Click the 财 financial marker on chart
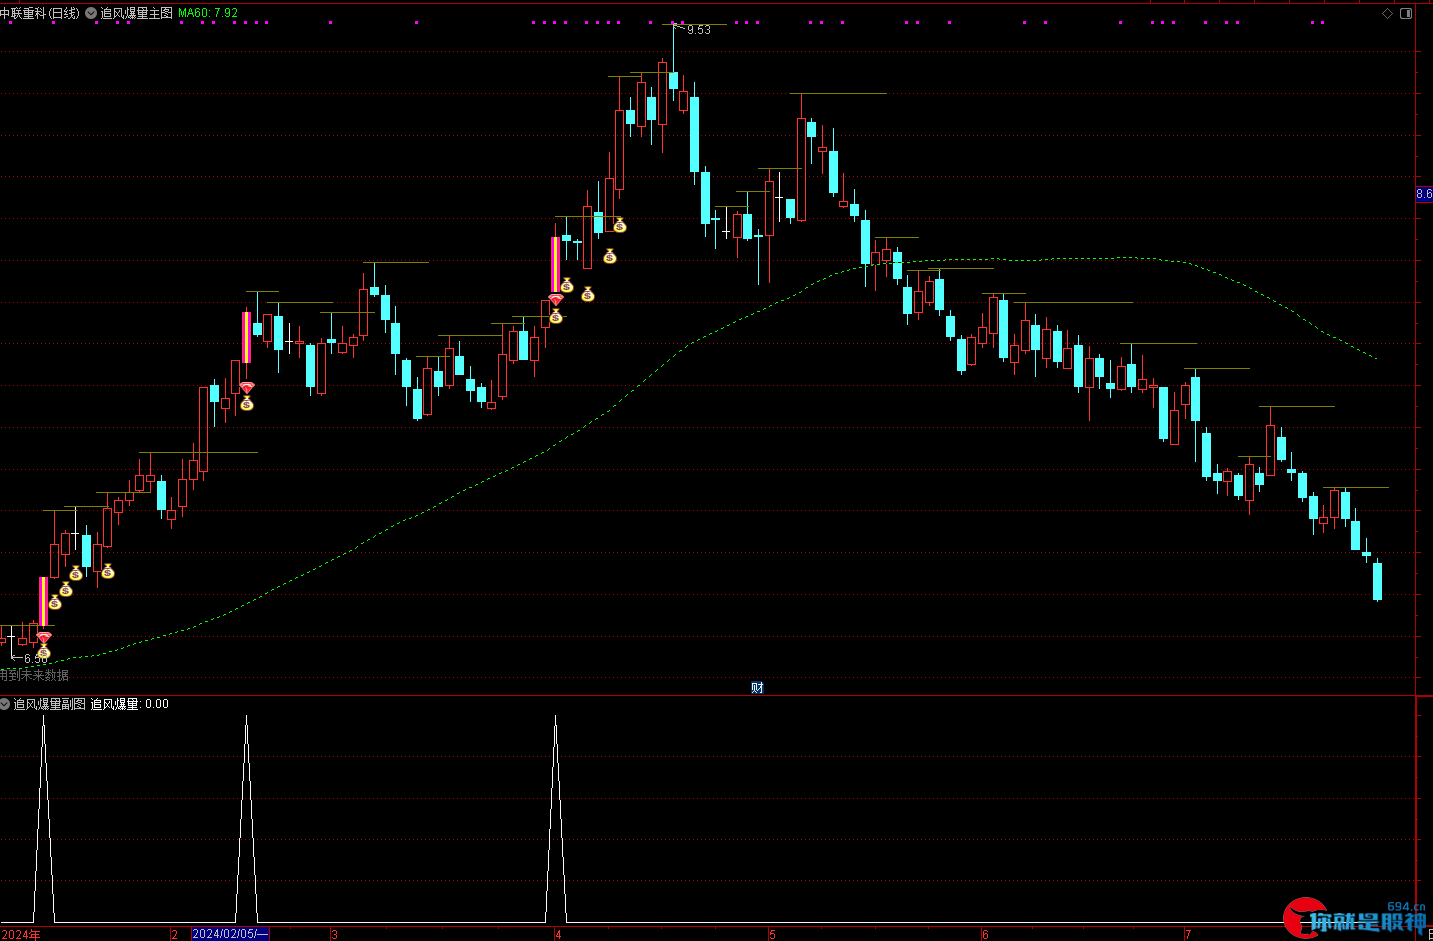The width and height of the screenshot is (1433, 941). 757,687
